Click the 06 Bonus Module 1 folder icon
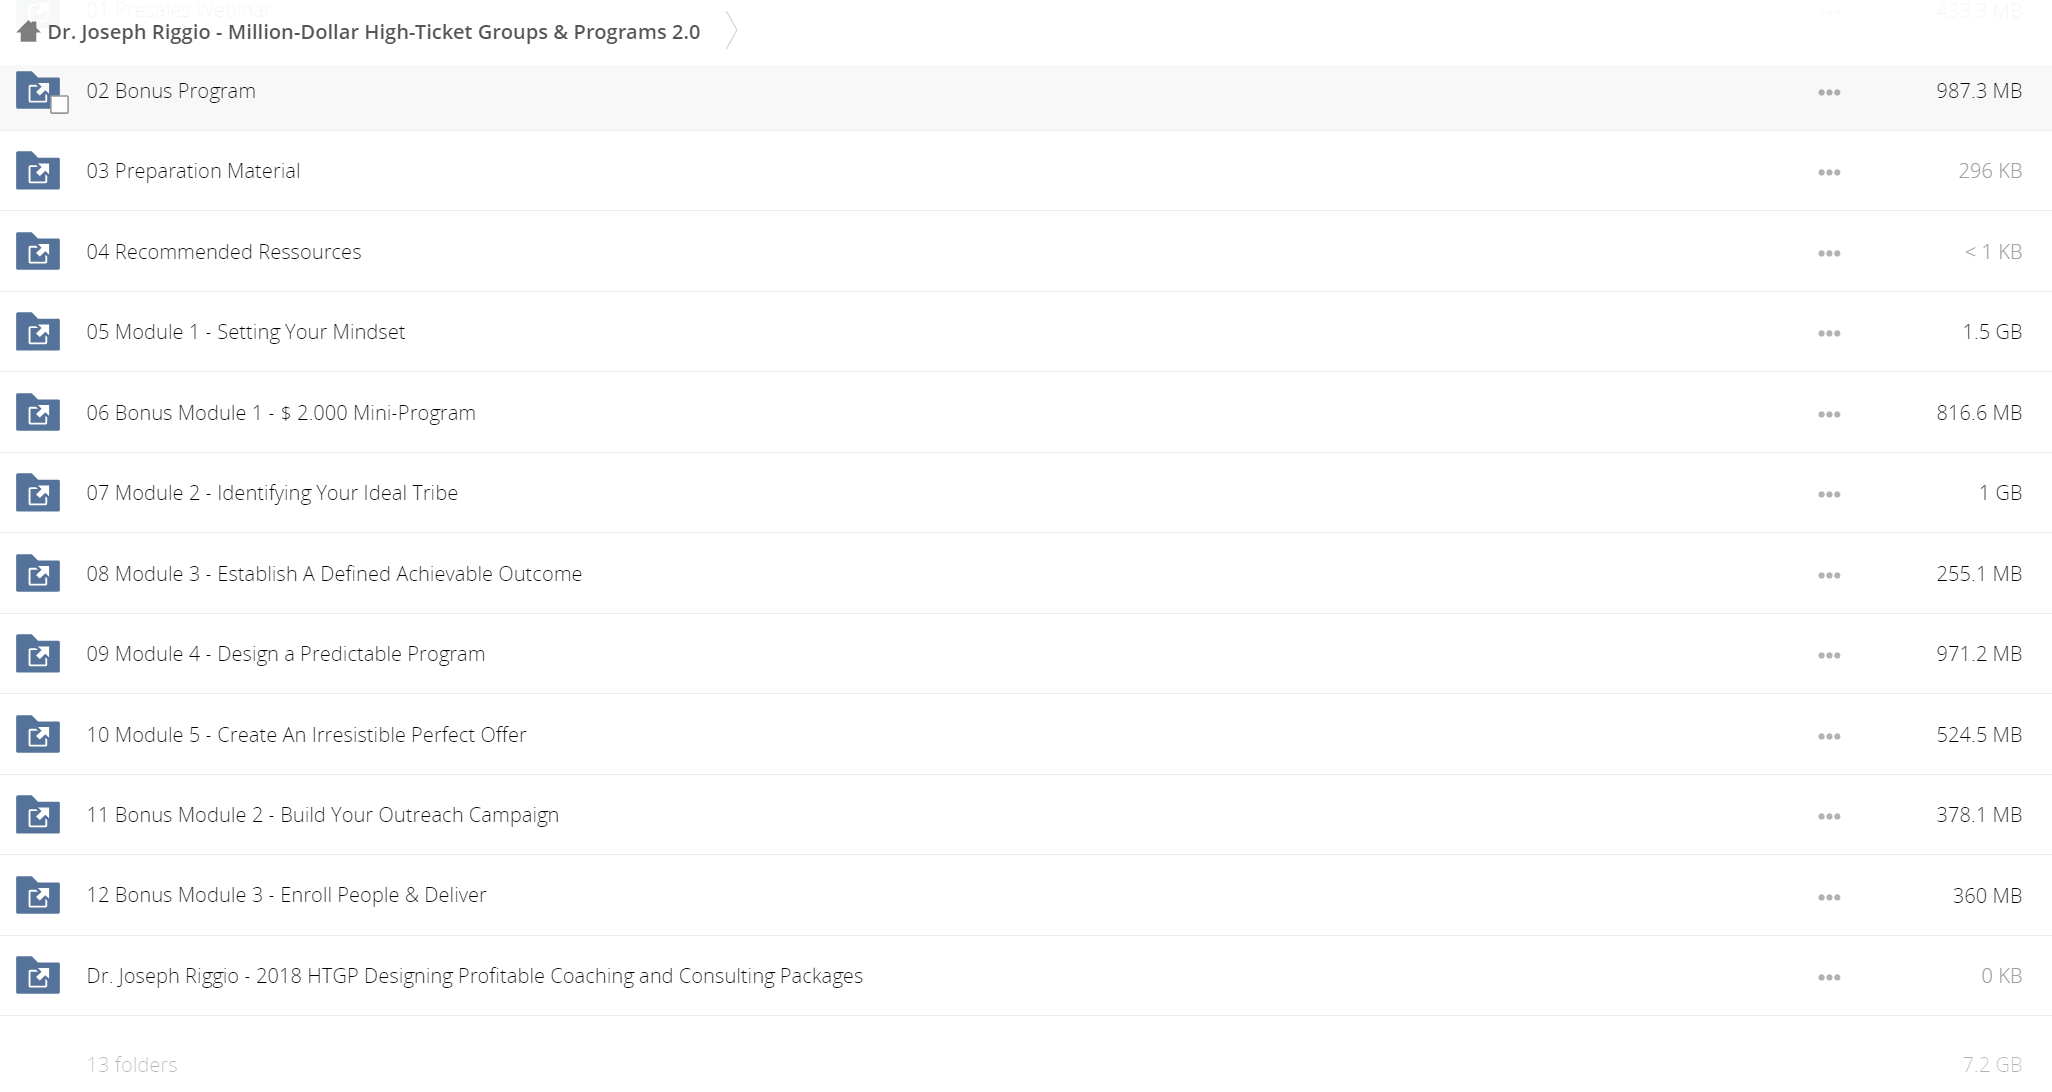Viewport: 2052px width, 1092px height. click(37, 413)
